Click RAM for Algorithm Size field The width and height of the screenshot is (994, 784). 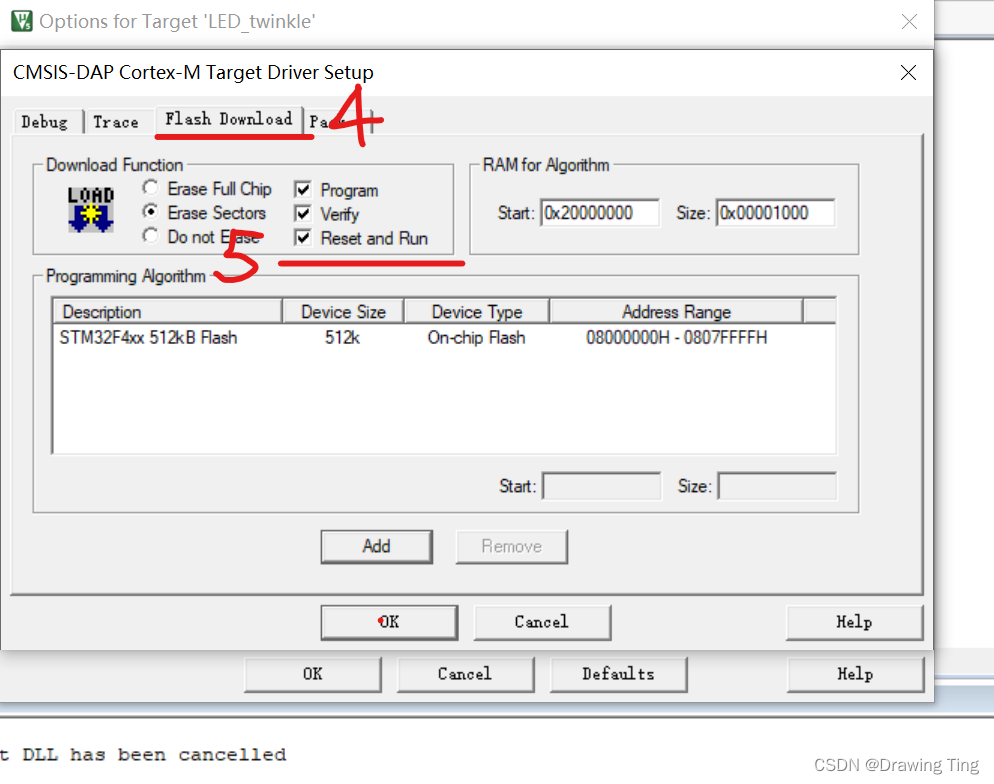776,213
